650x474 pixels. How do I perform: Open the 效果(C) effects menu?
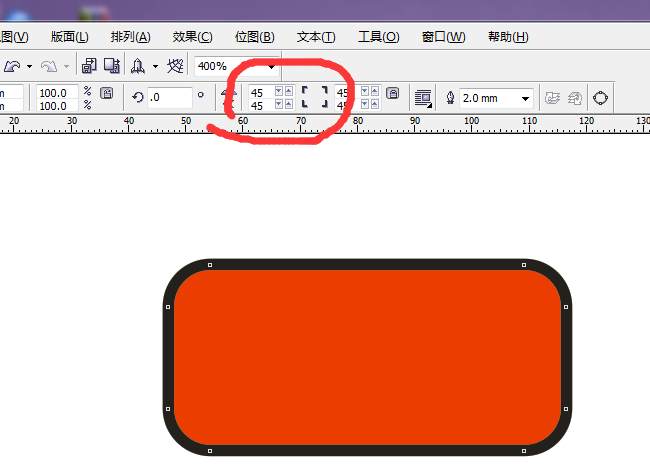pyautogui.click(x=192, y=37)
